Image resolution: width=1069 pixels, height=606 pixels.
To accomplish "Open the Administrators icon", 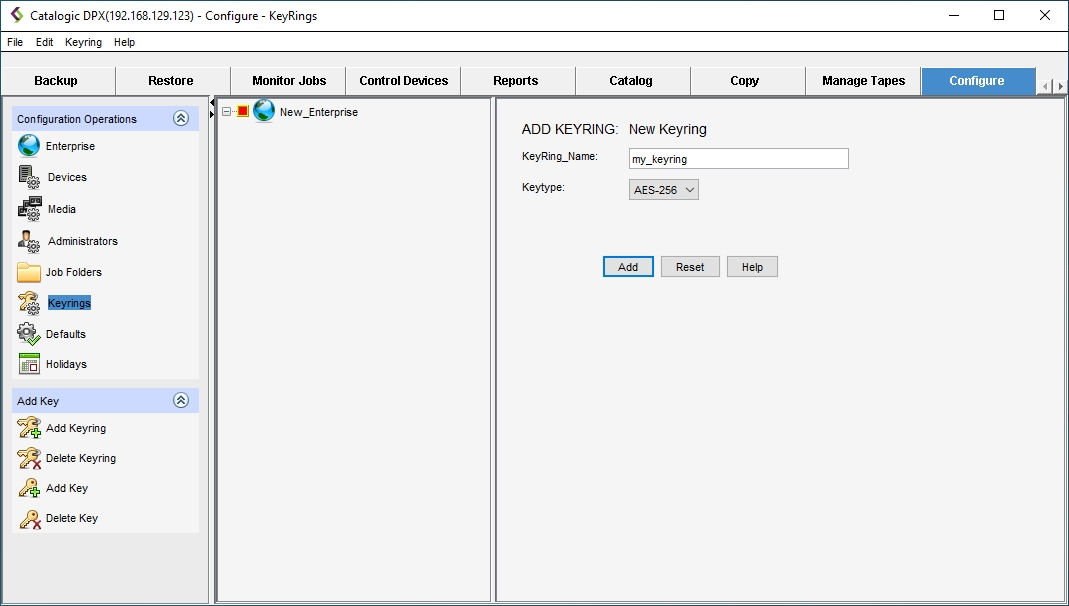I will coord(29,241).
